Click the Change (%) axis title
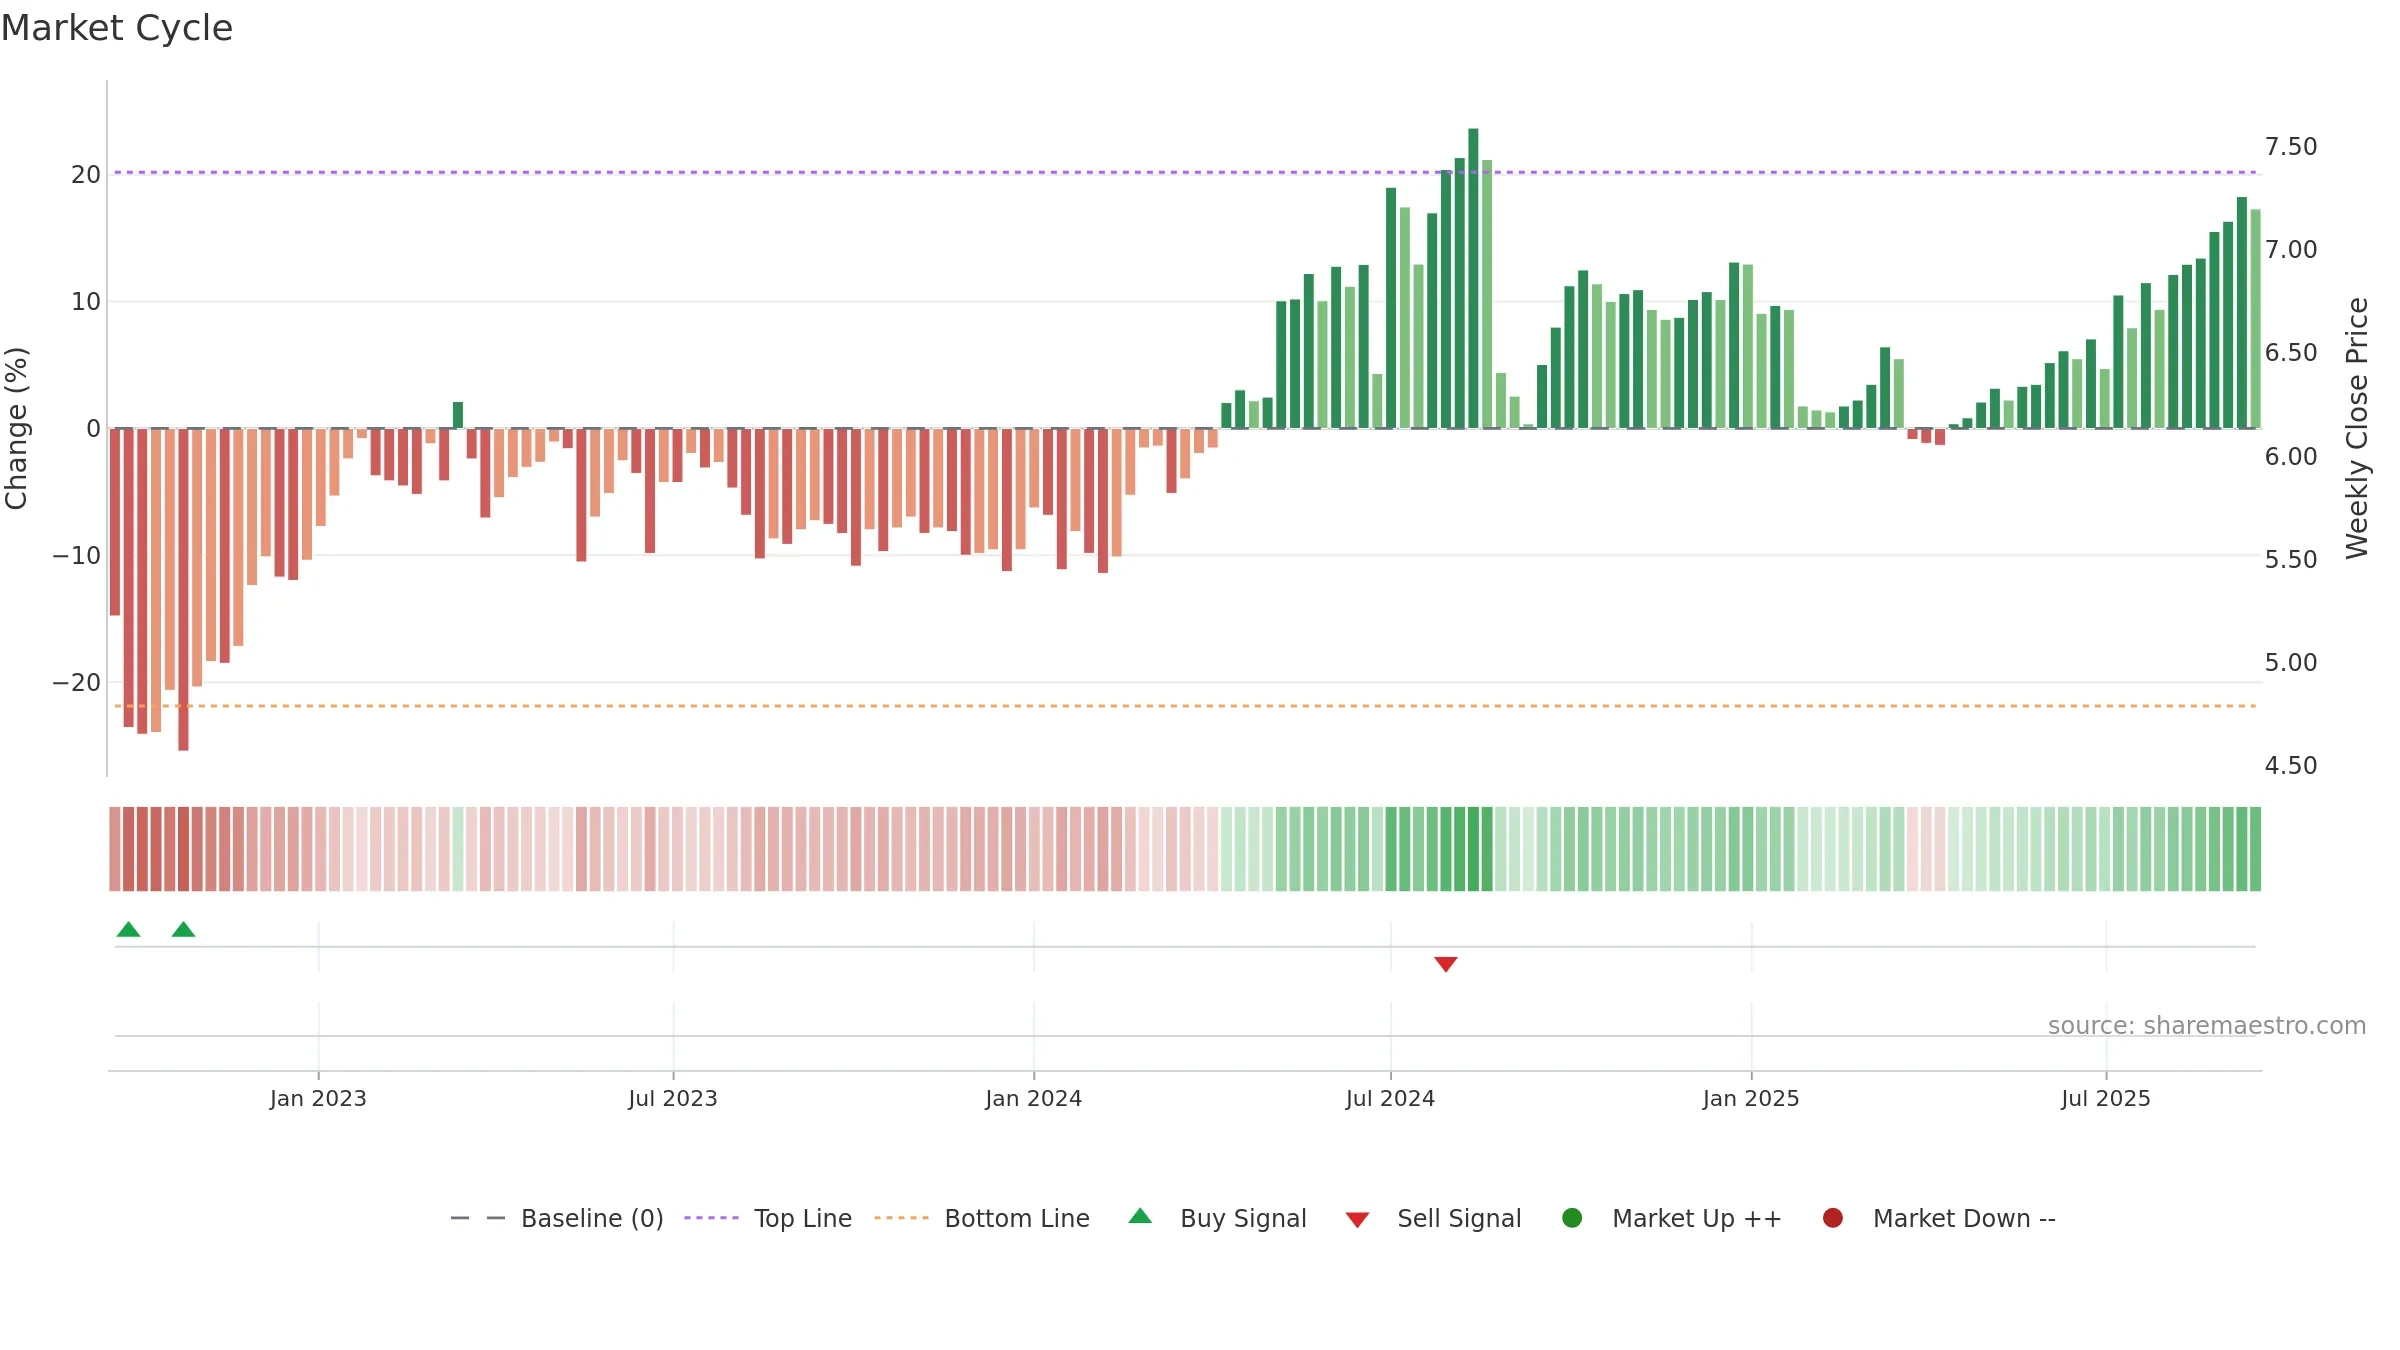 16,428
